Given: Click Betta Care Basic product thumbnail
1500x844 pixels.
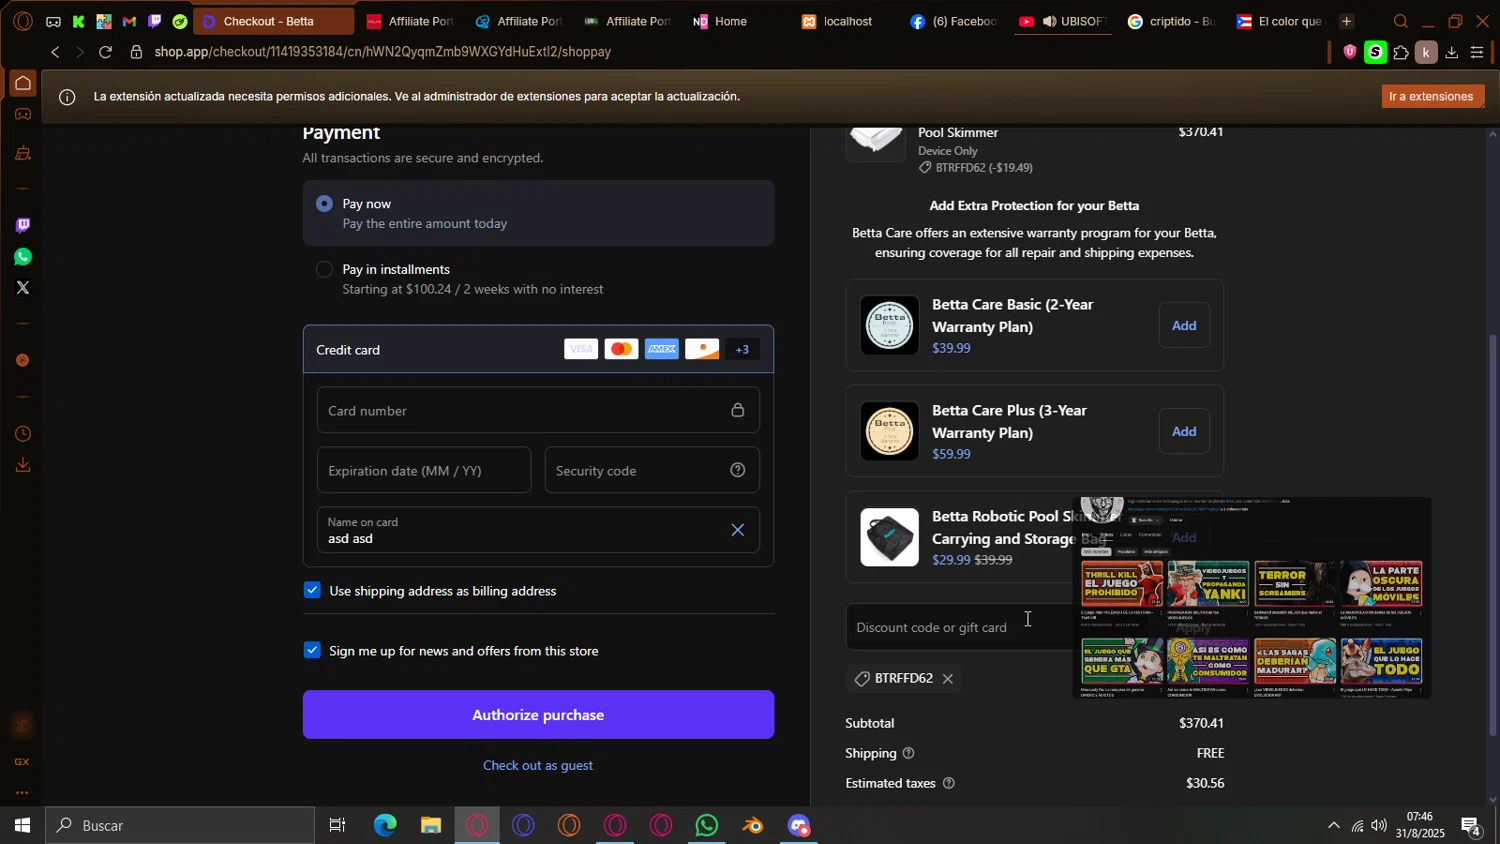Looking at the screenshot, I should (889, 325).
